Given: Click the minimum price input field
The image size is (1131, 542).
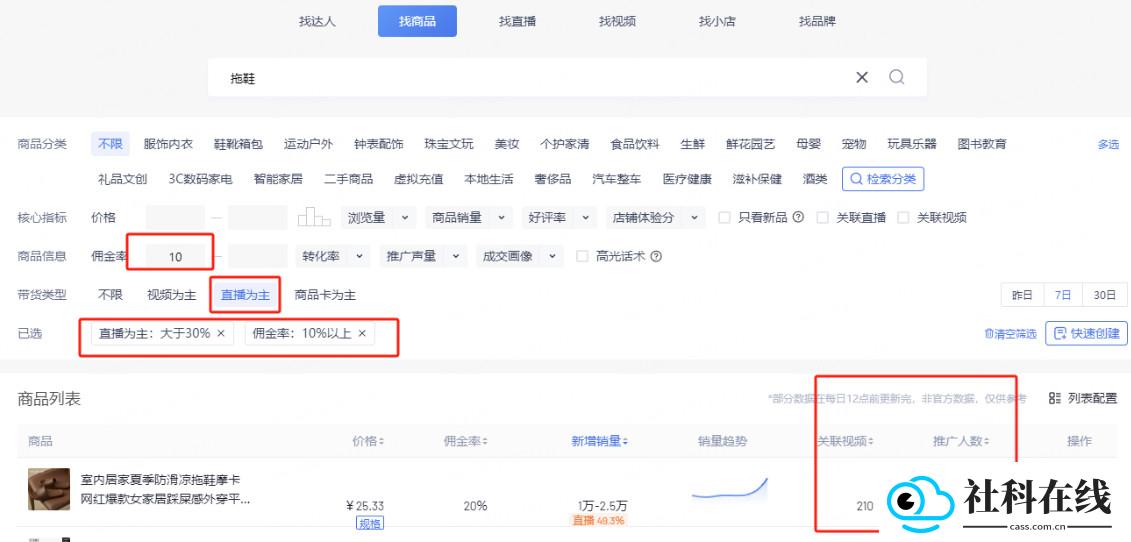Looking at the screenshot, I should pos(175,217).
